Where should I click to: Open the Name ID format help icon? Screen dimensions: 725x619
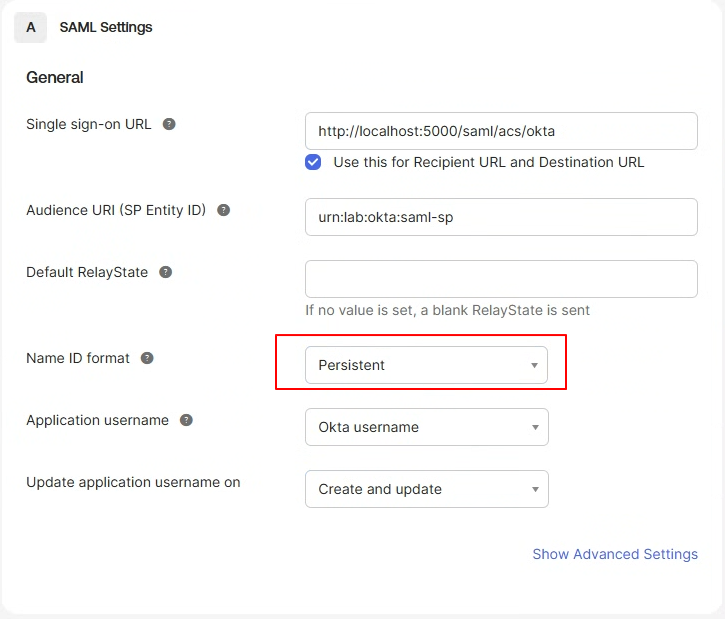click(x=147, y=358)
